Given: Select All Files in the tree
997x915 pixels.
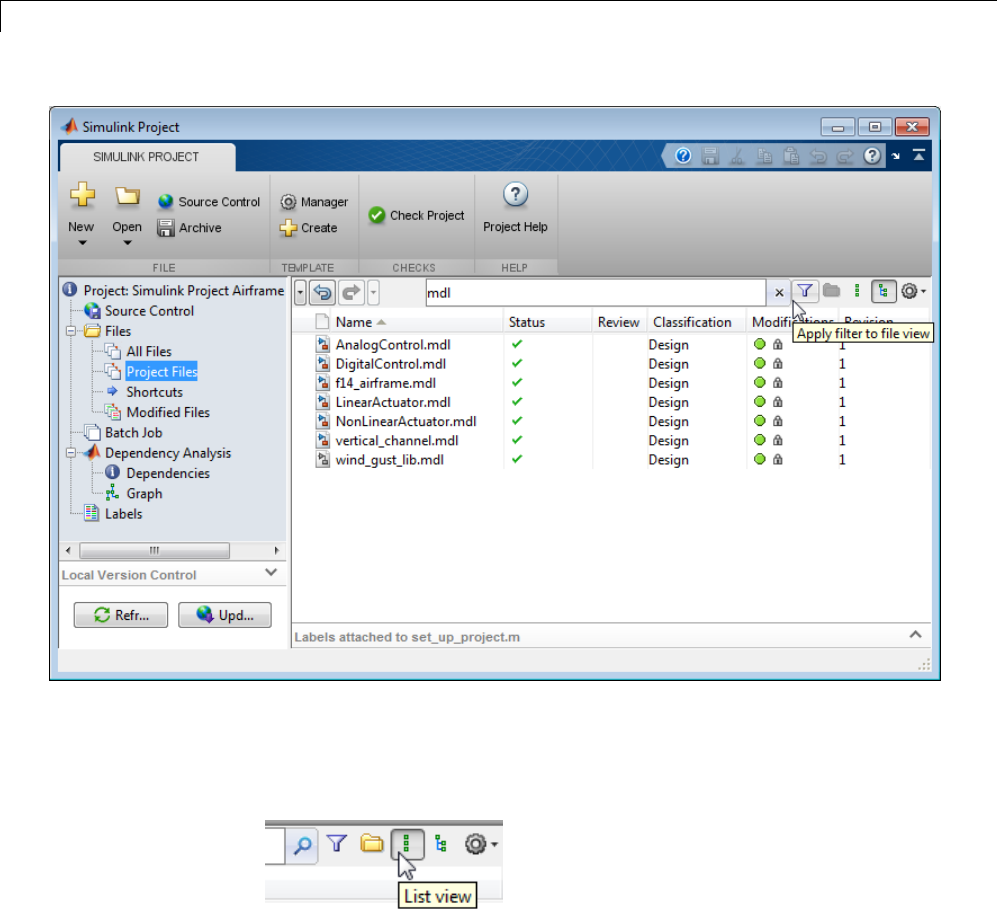Looking at the screenshot, I should (149, 352).
